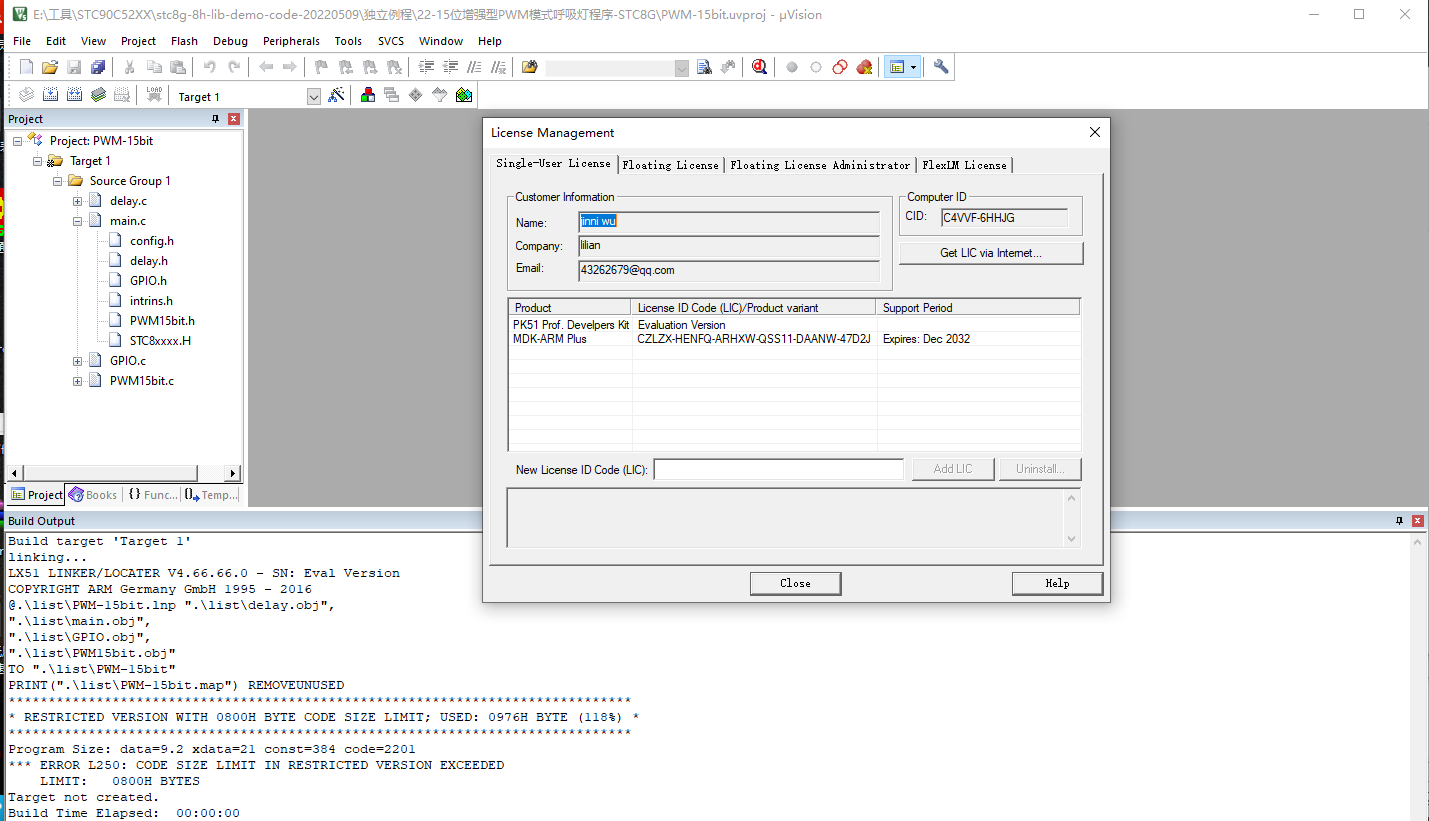Click the Open file icon

pyautogui.click(x=50, y=67)
